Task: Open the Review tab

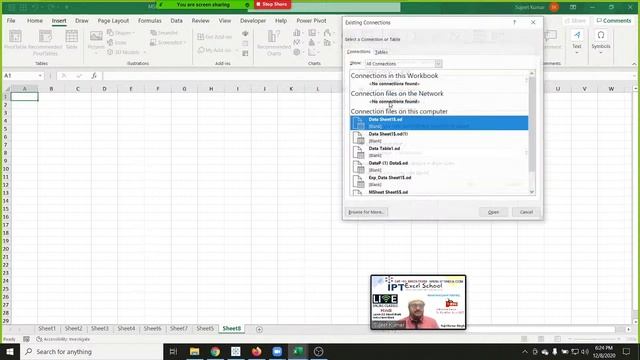Action: [200, 20]
